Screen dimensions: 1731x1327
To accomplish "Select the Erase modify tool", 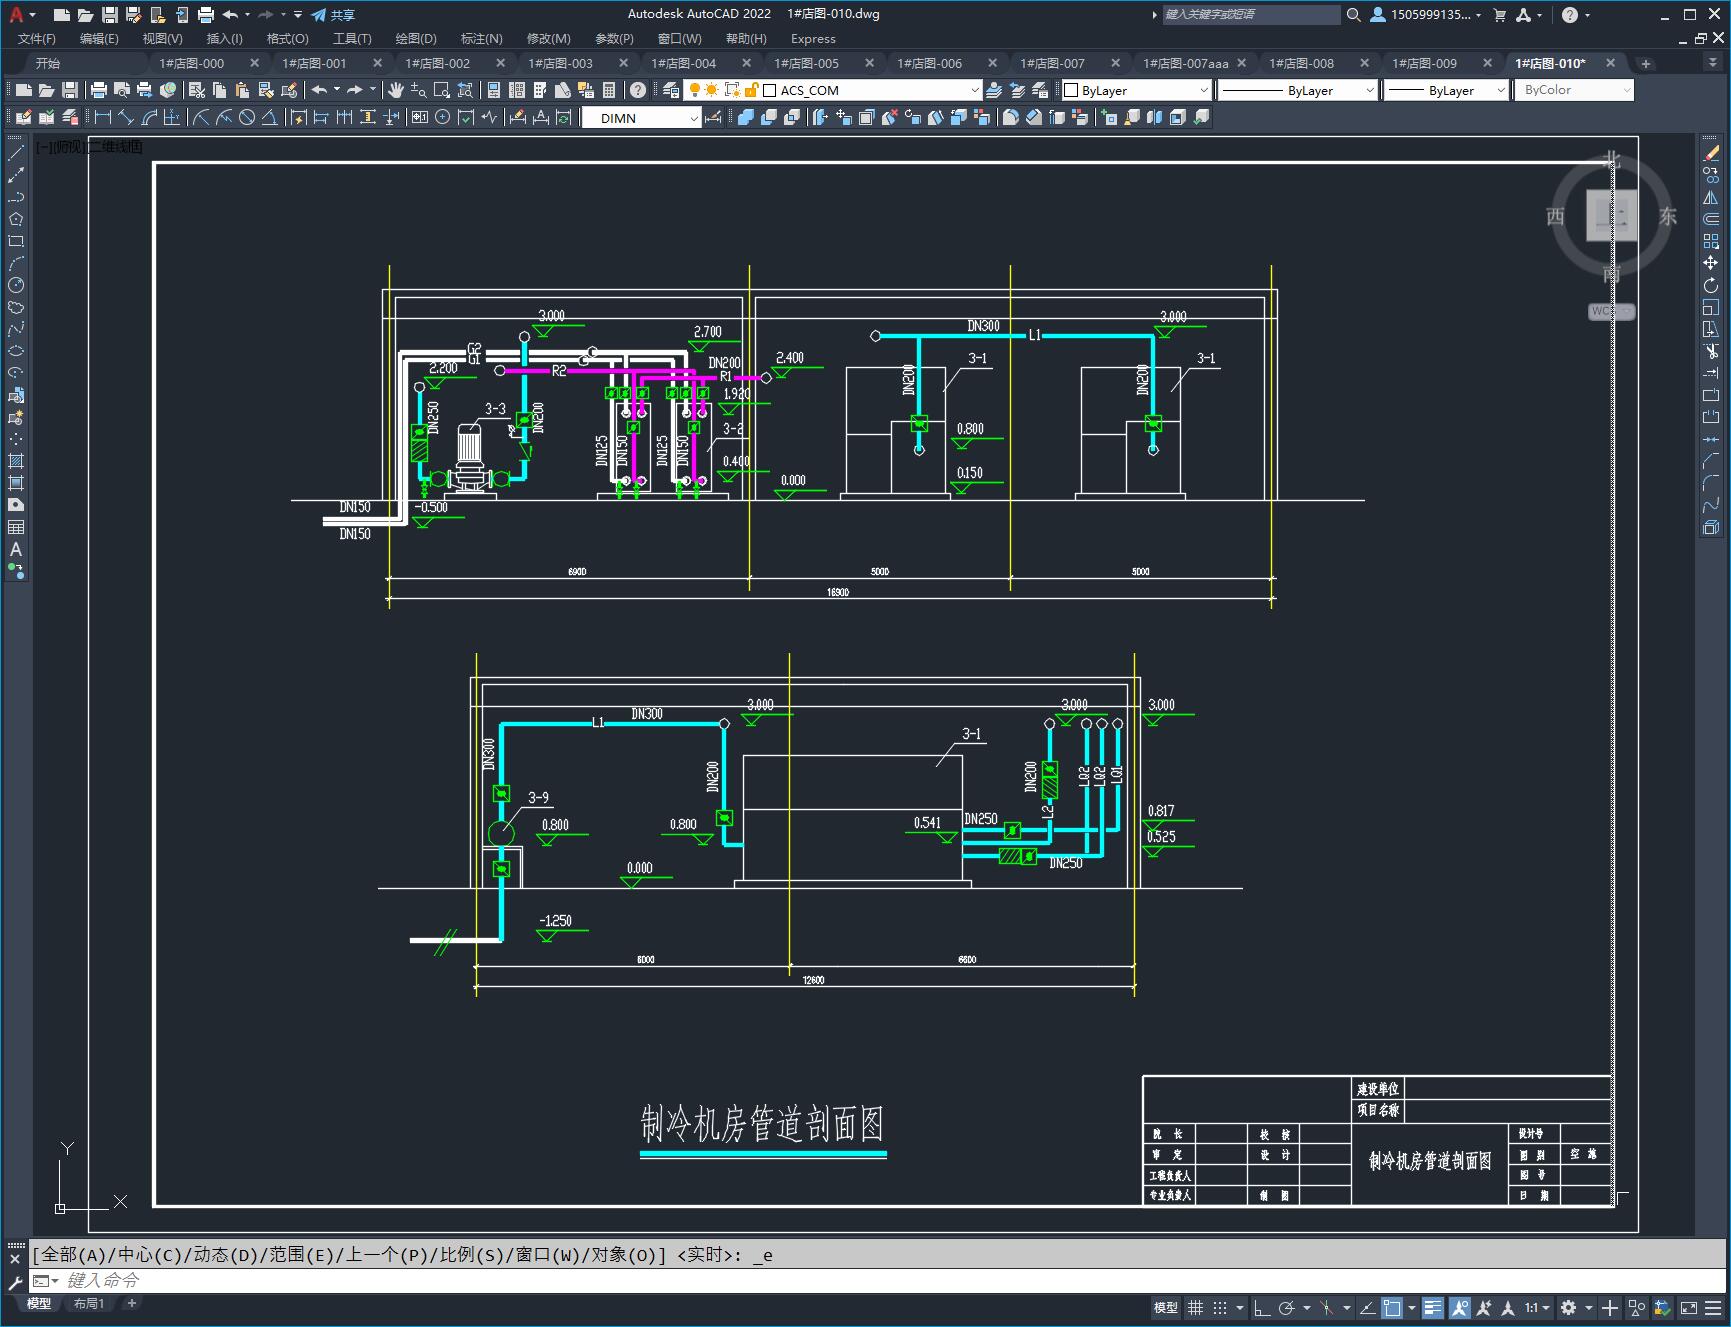I will (1711, 153).
